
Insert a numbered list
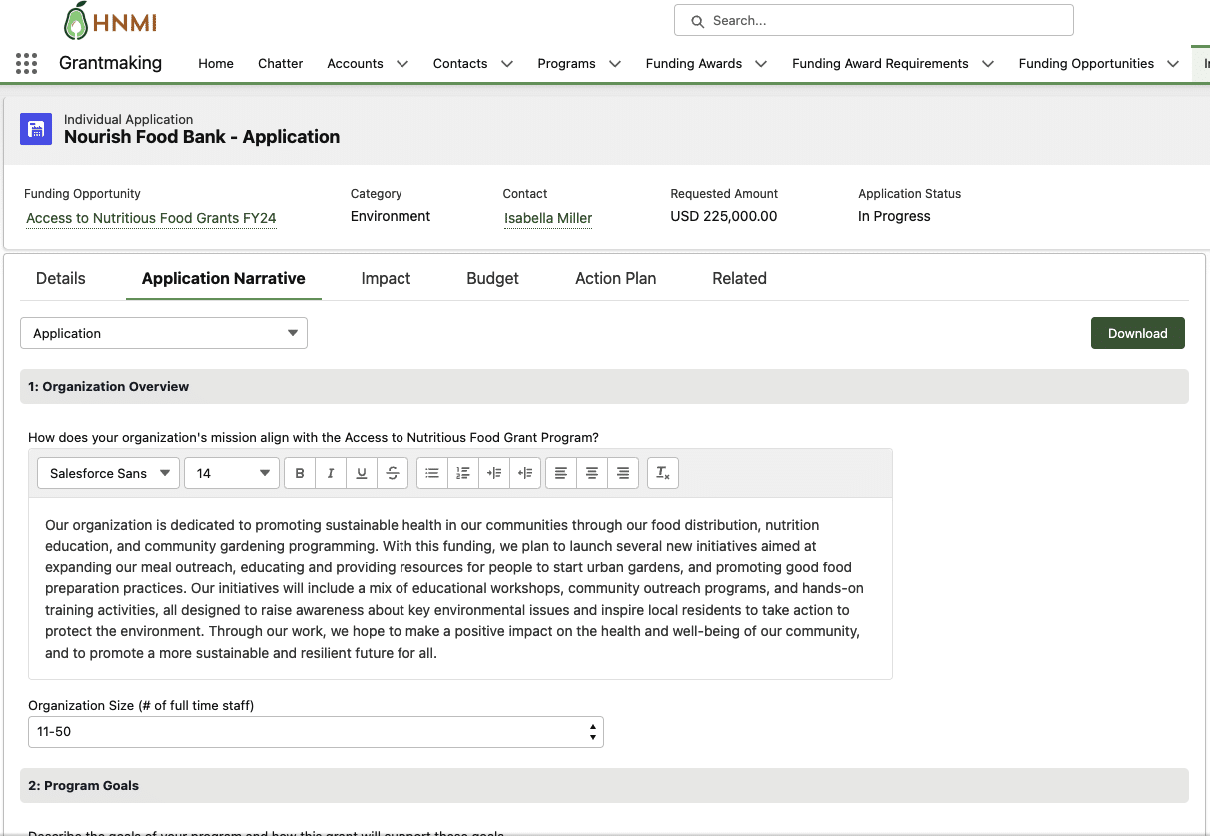[462, 473]
